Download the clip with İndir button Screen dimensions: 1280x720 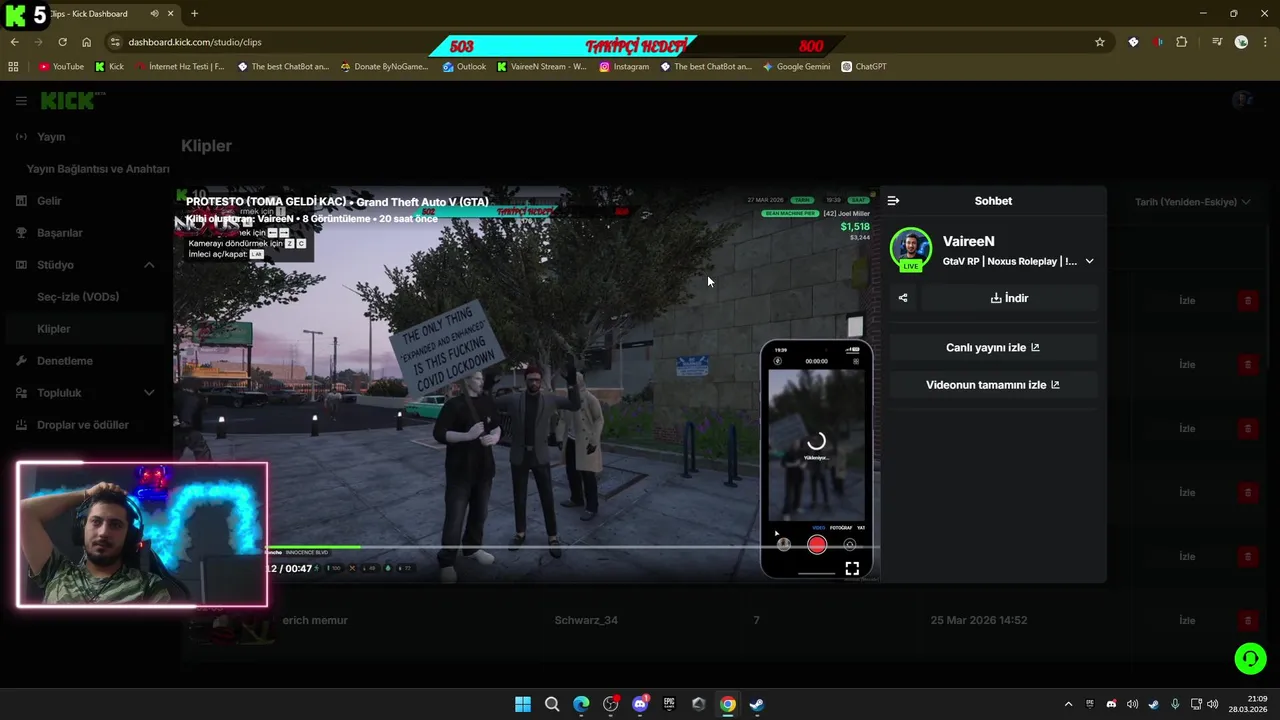(1010, 298)
